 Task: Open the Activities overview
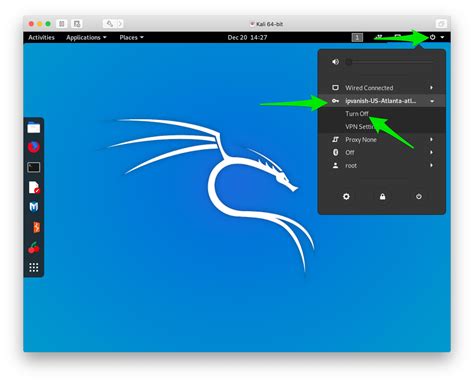(41, 37)
